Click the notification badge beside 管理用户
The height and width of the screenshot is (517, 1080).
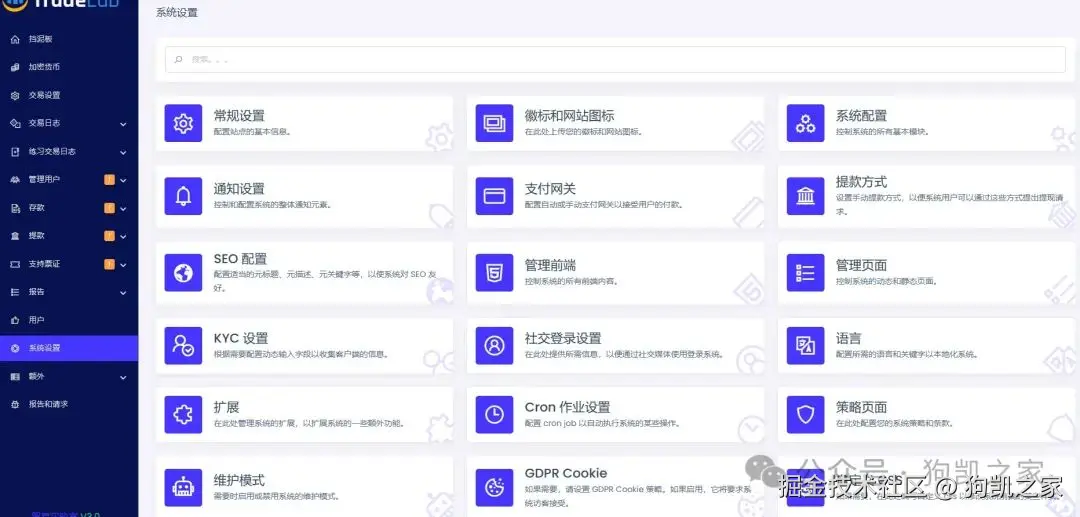coord(110,180)
